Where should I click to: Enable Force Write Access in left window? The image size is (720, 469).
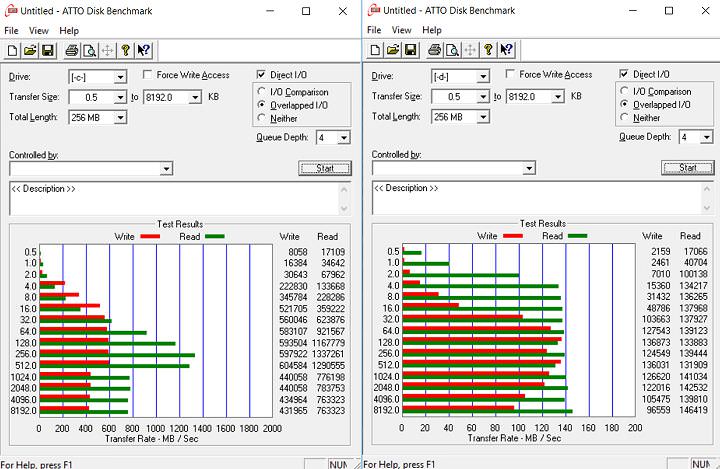[148, 75]
